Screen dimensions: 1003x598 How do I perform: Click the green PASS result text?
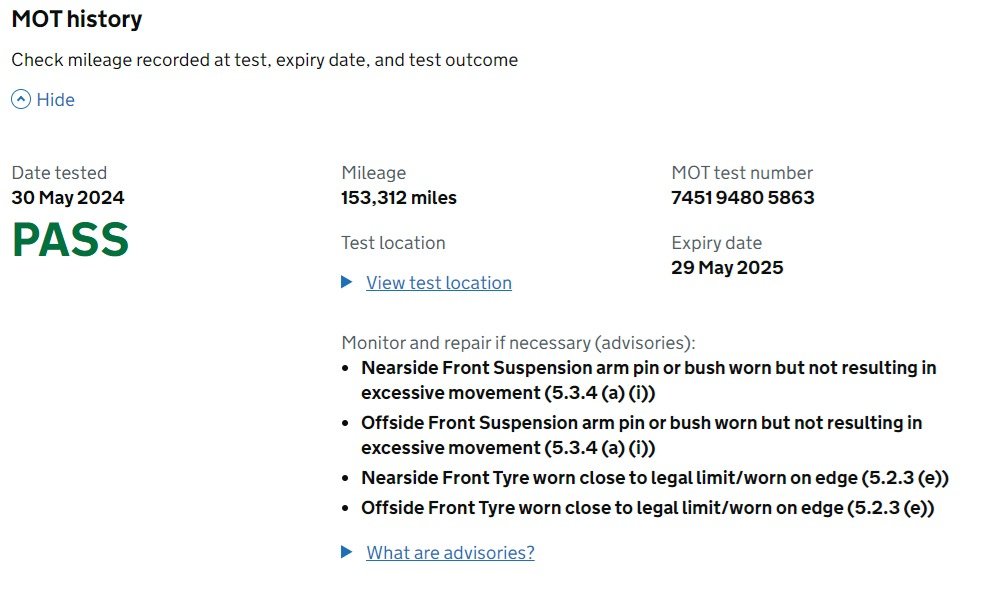(x=70, y=240)
